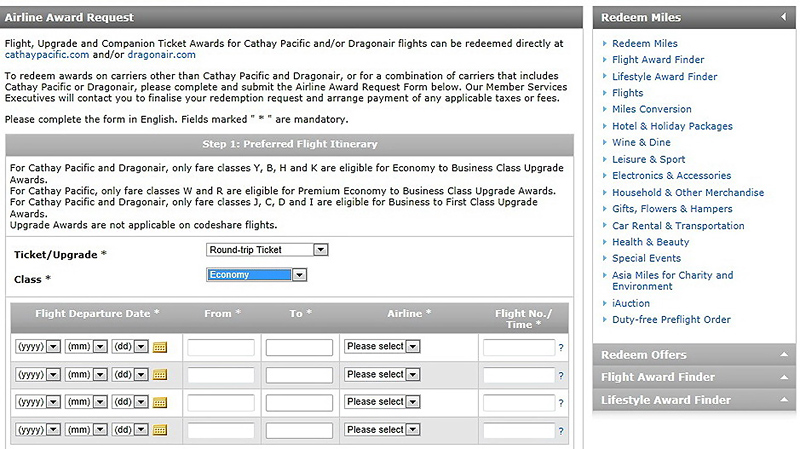Image resolution: width=800 pixels, height=449 pixels.
Task: Click To field in second flight row
Action: pos(299,376)
